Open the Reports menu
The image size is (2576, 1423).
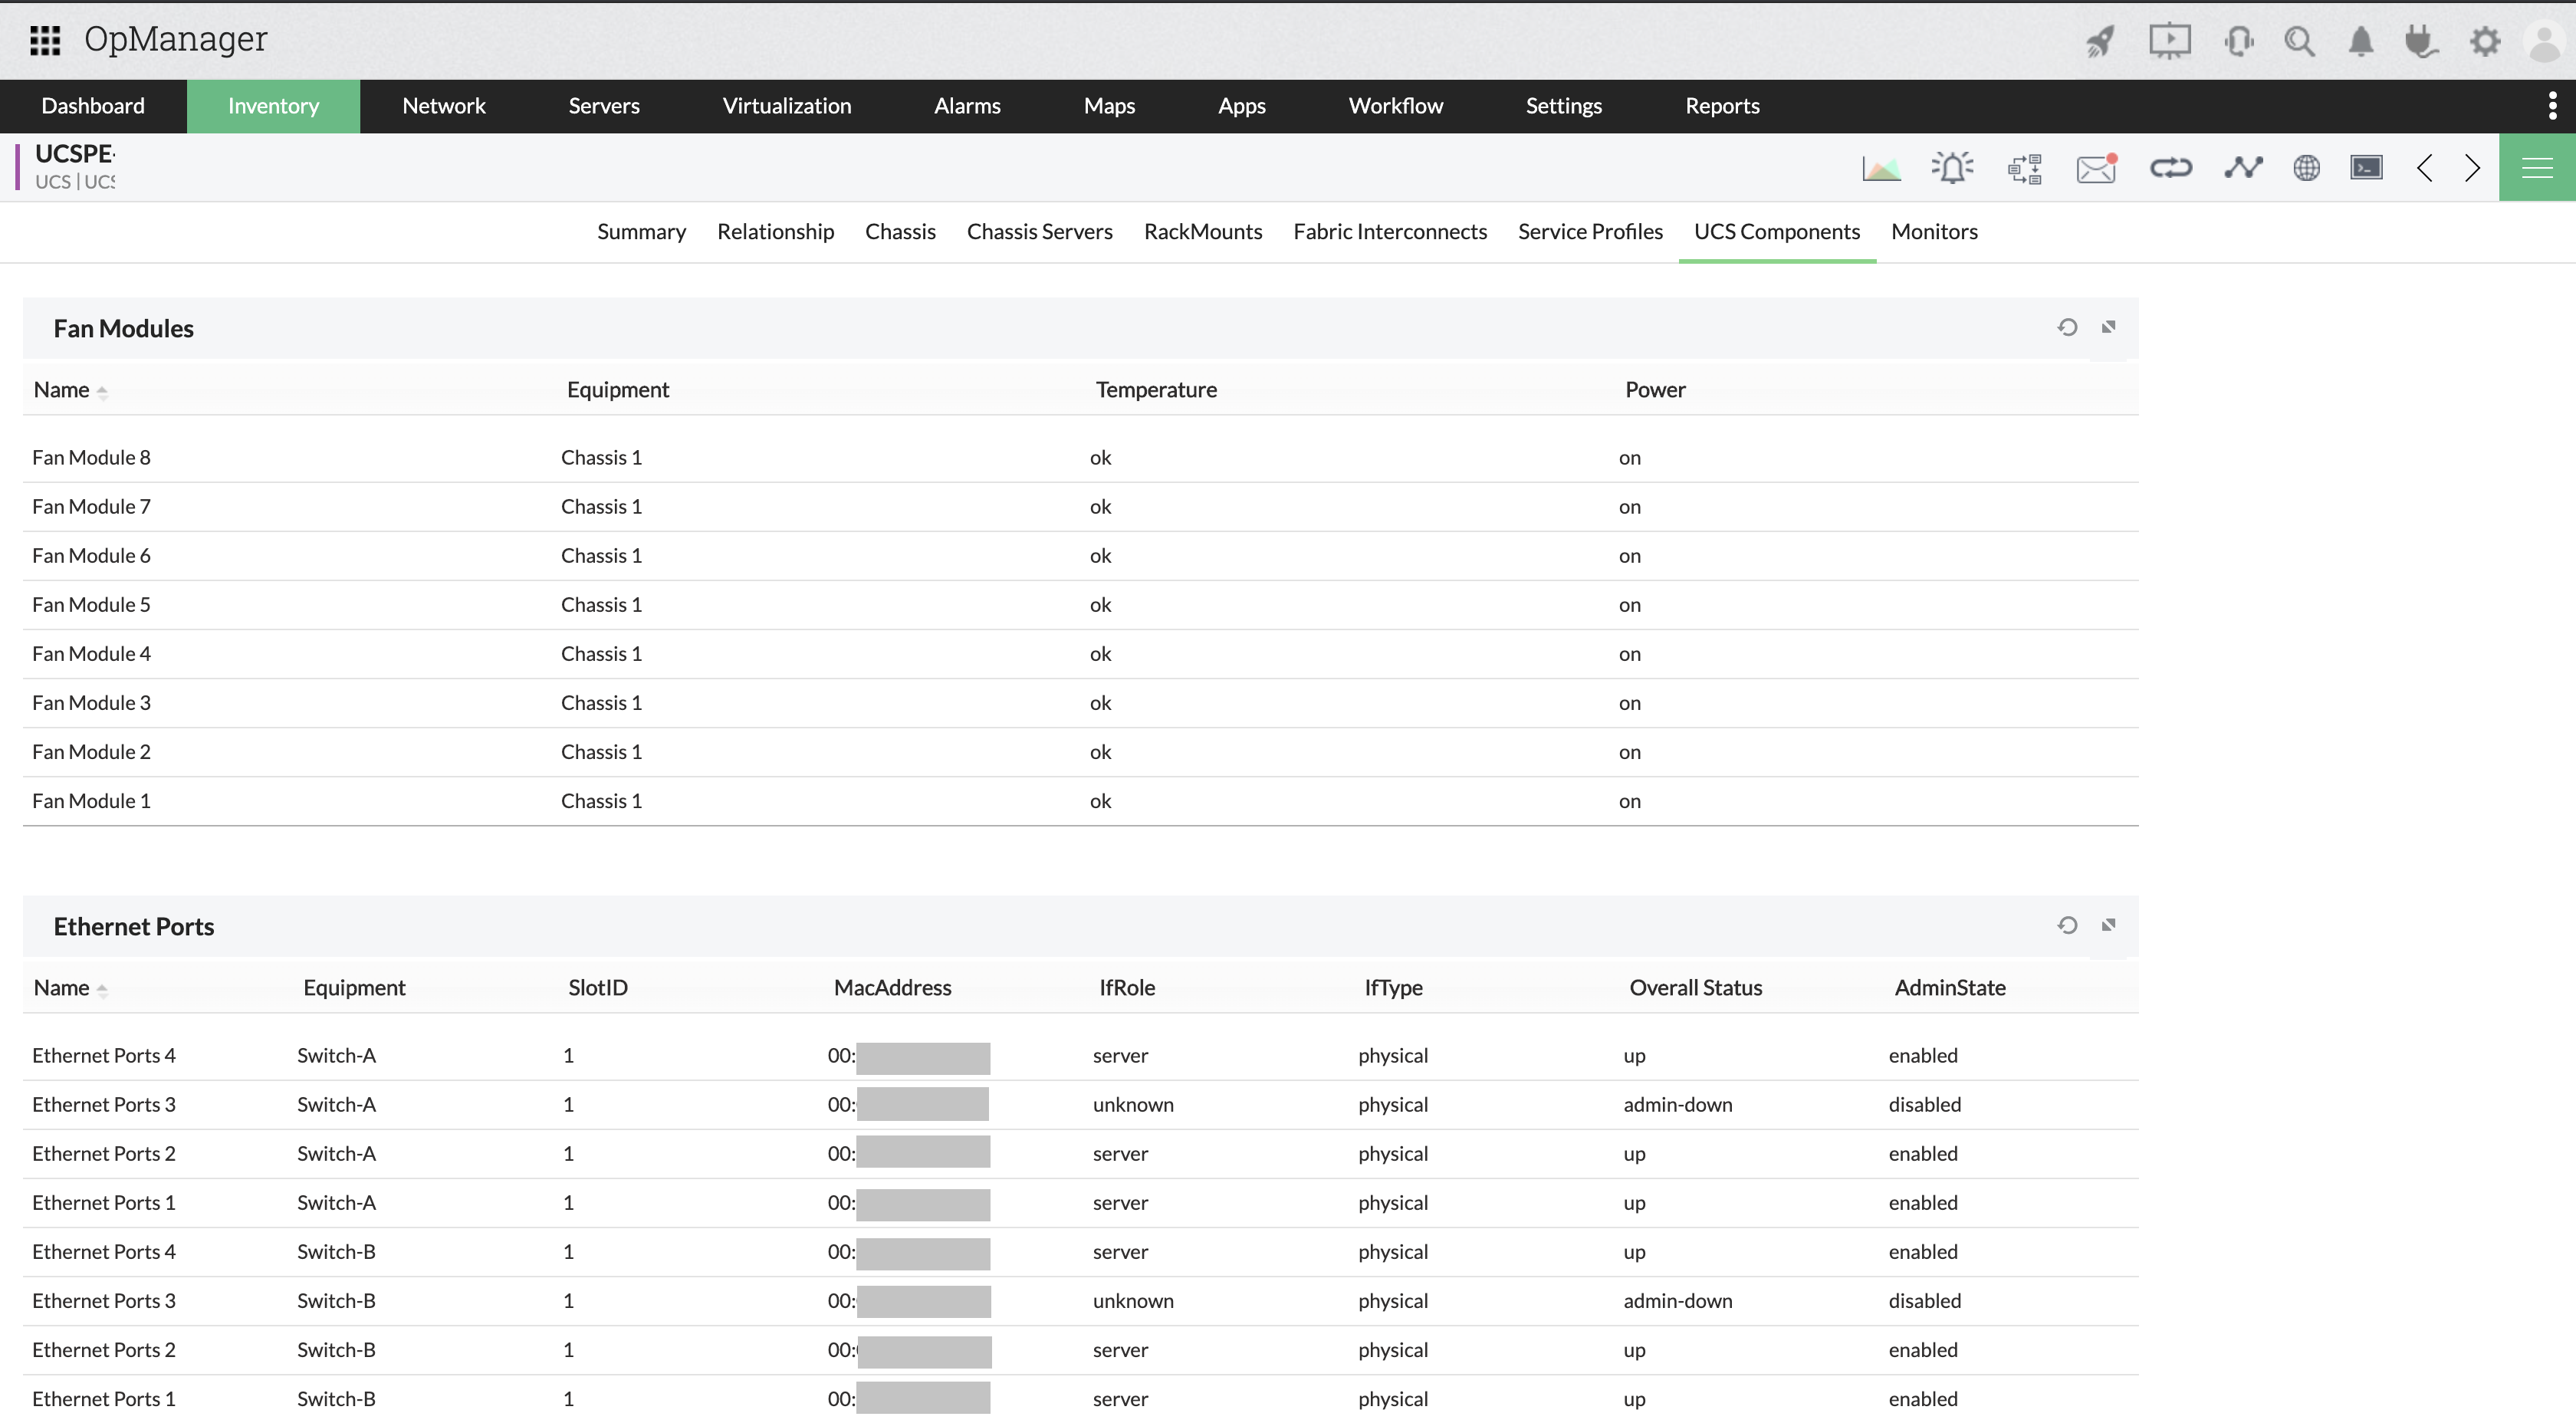(1722, 105)
